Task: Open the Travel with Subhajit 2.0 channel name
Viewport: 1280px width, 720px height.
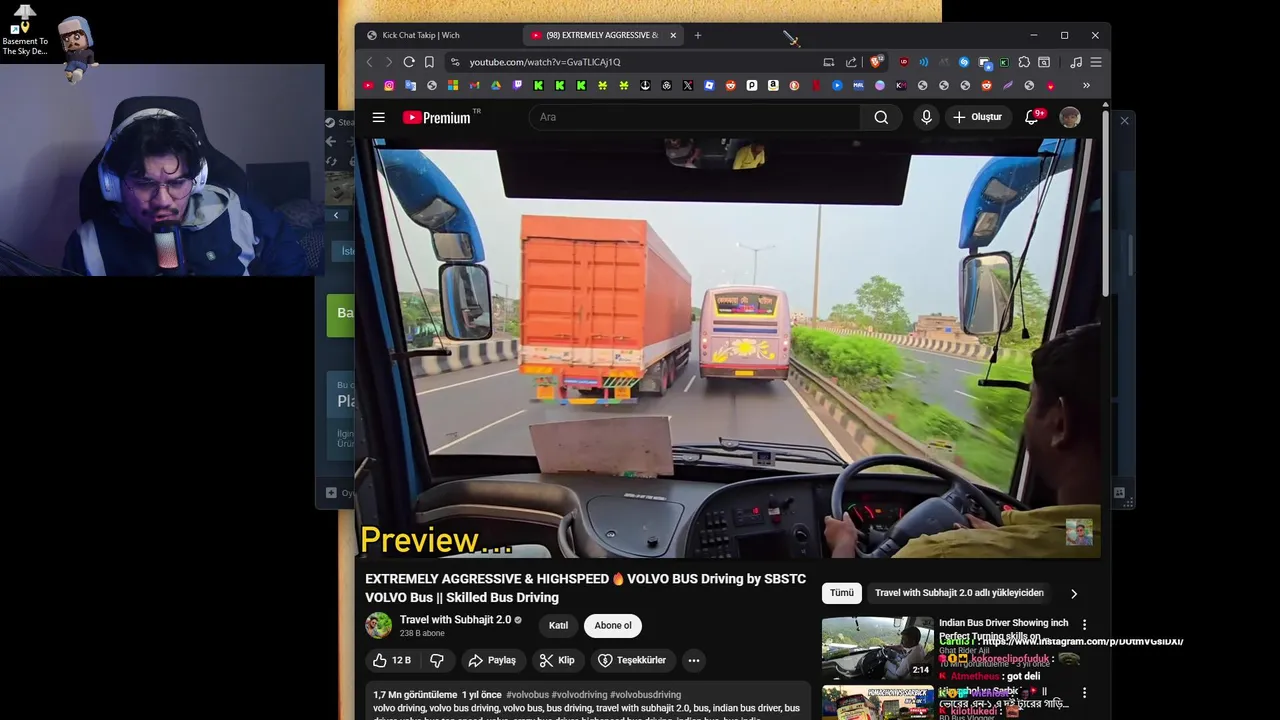Action: [x=455, y=620]
